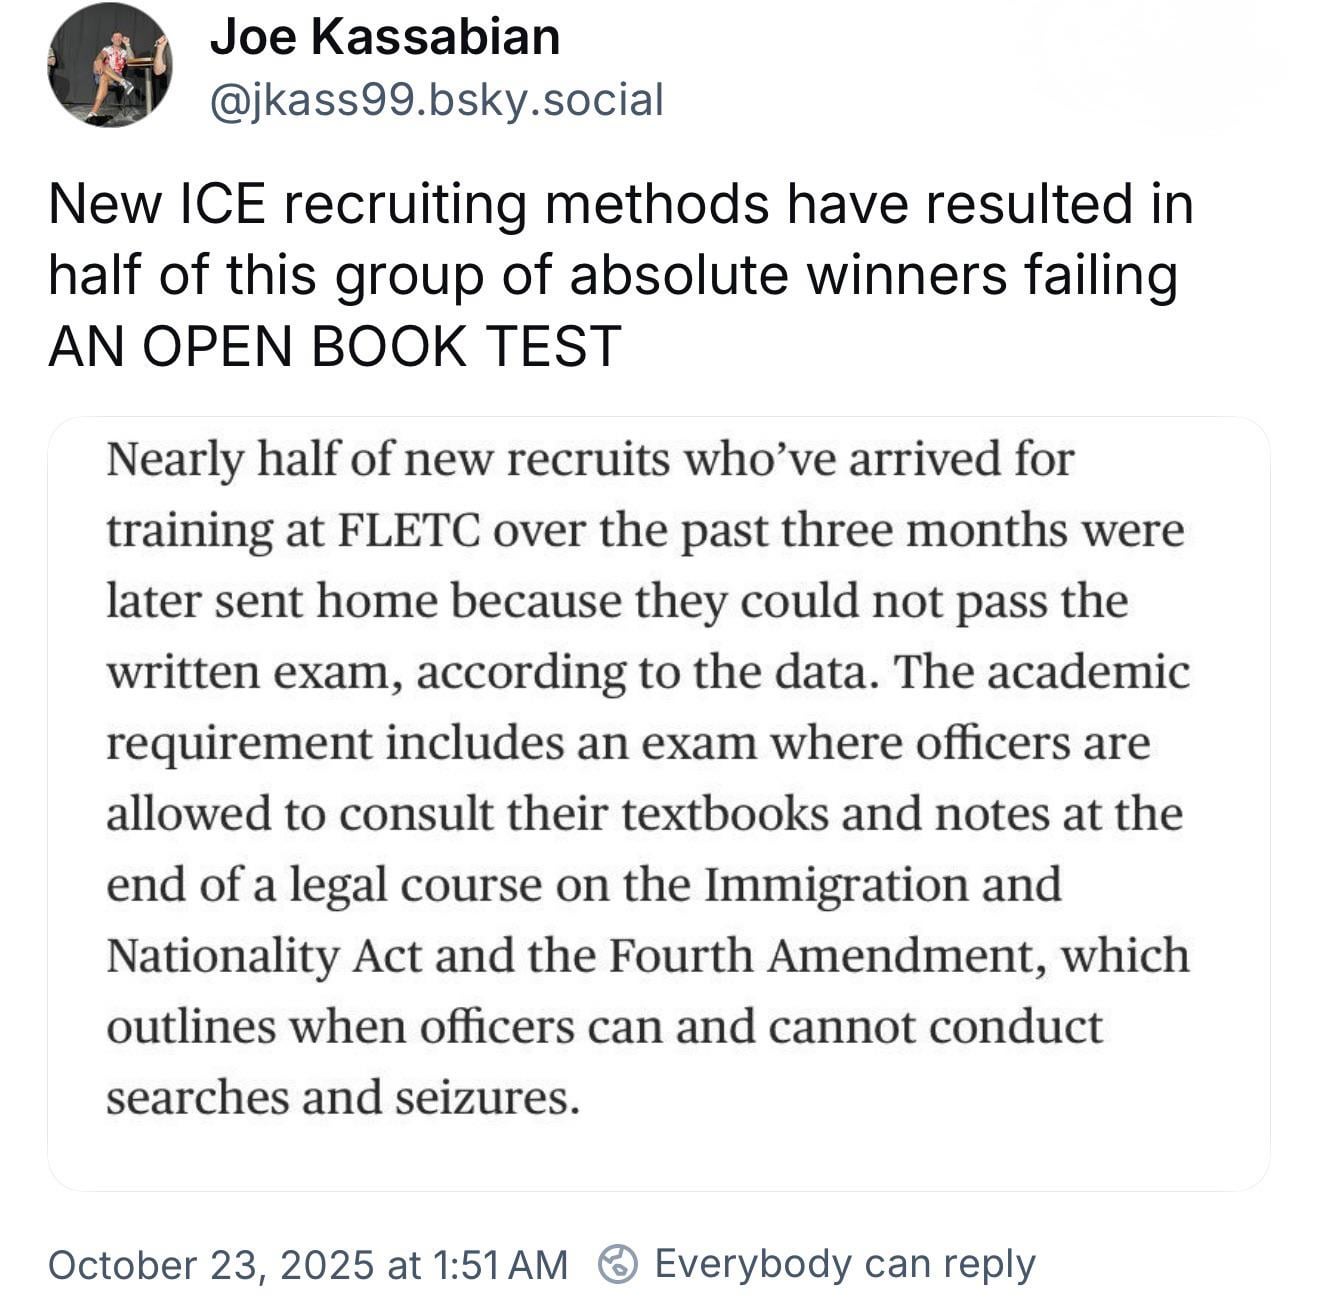Click the globe reply-settings icon
The height and width of the screenshot is (1309, 1319).
[617, 1264]
